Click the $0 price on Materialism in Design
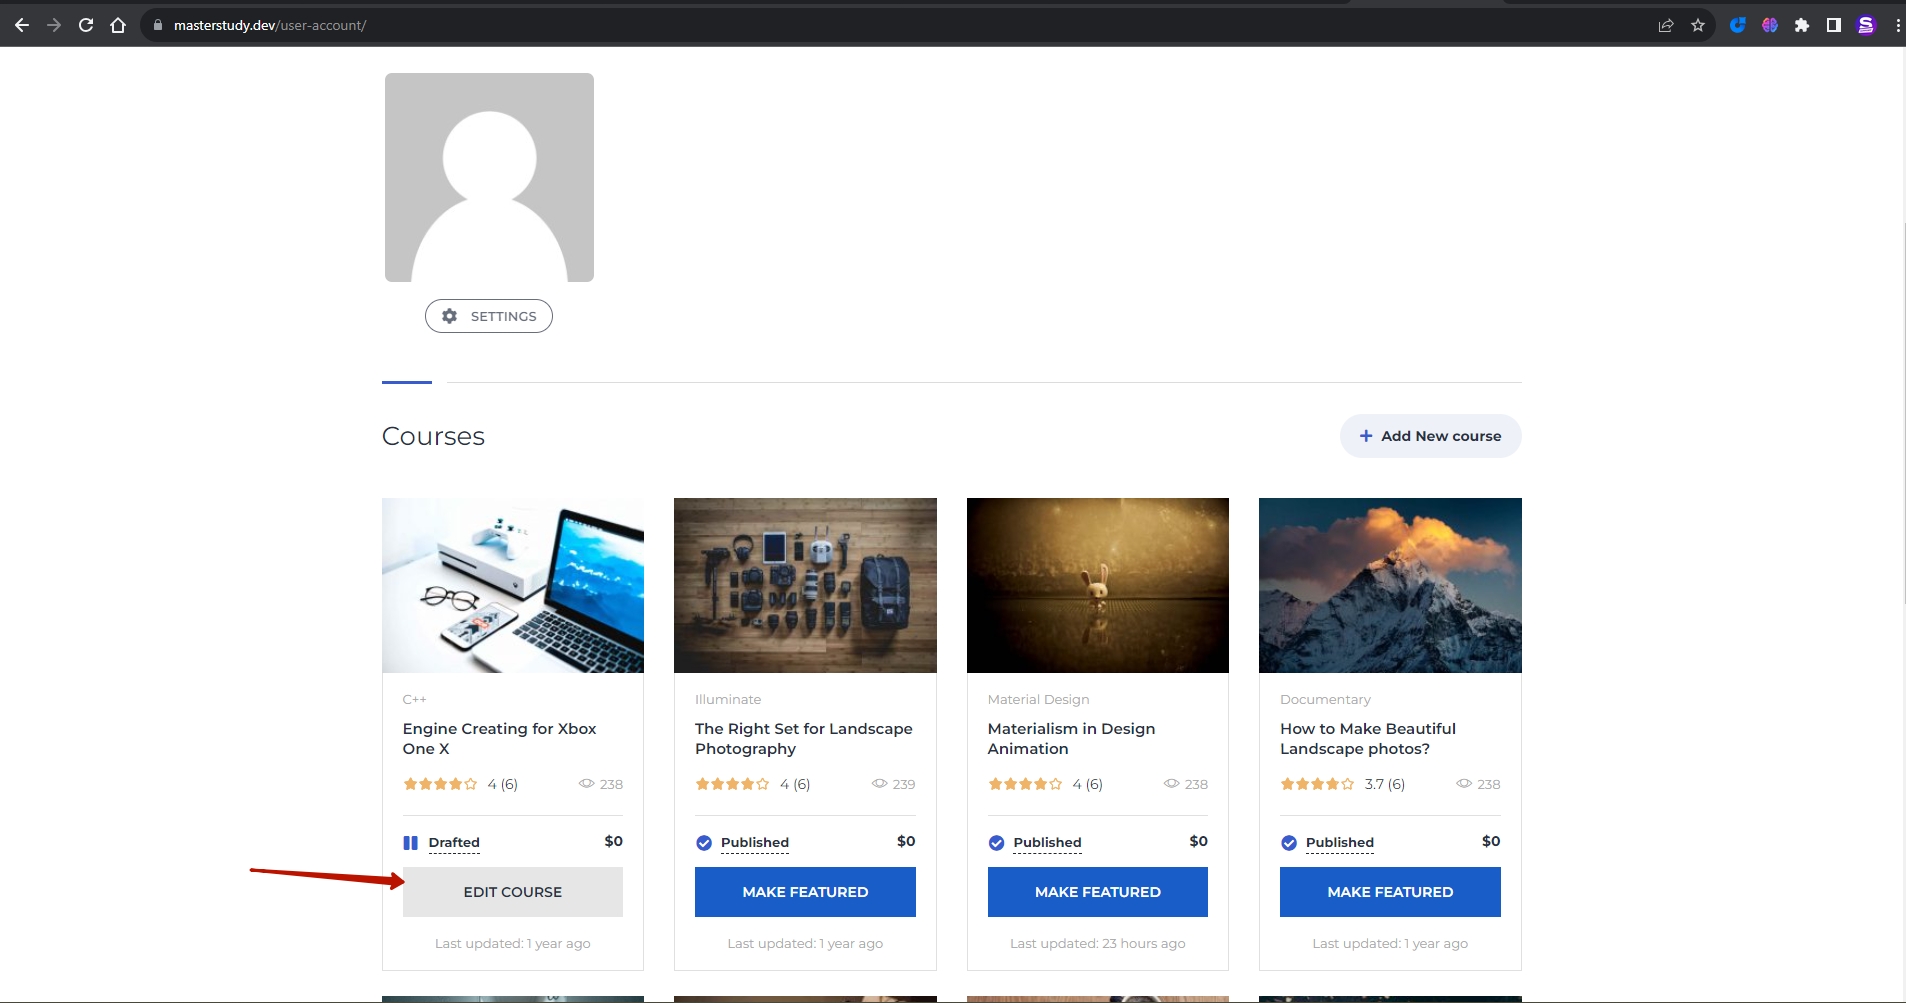1906x1003 pixels. pos(1199,842)
